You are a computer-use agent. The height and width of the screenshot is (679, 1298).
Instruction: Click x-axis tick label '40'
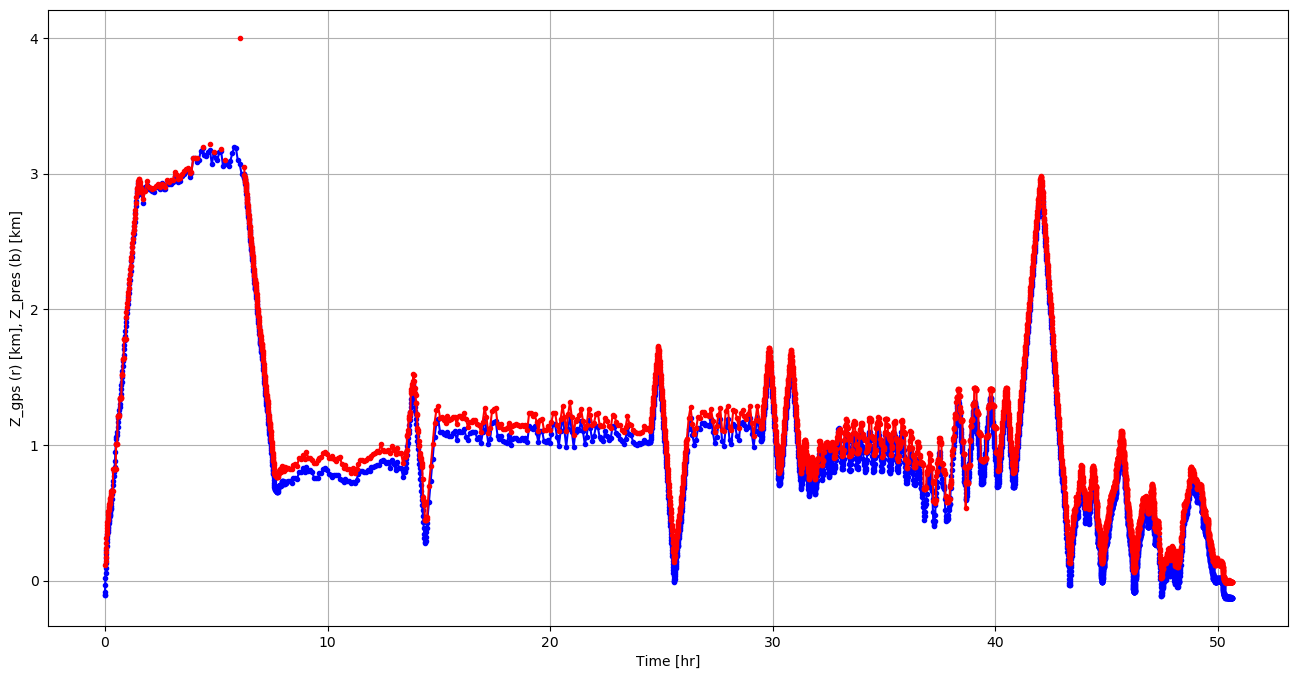coord(995,642)
